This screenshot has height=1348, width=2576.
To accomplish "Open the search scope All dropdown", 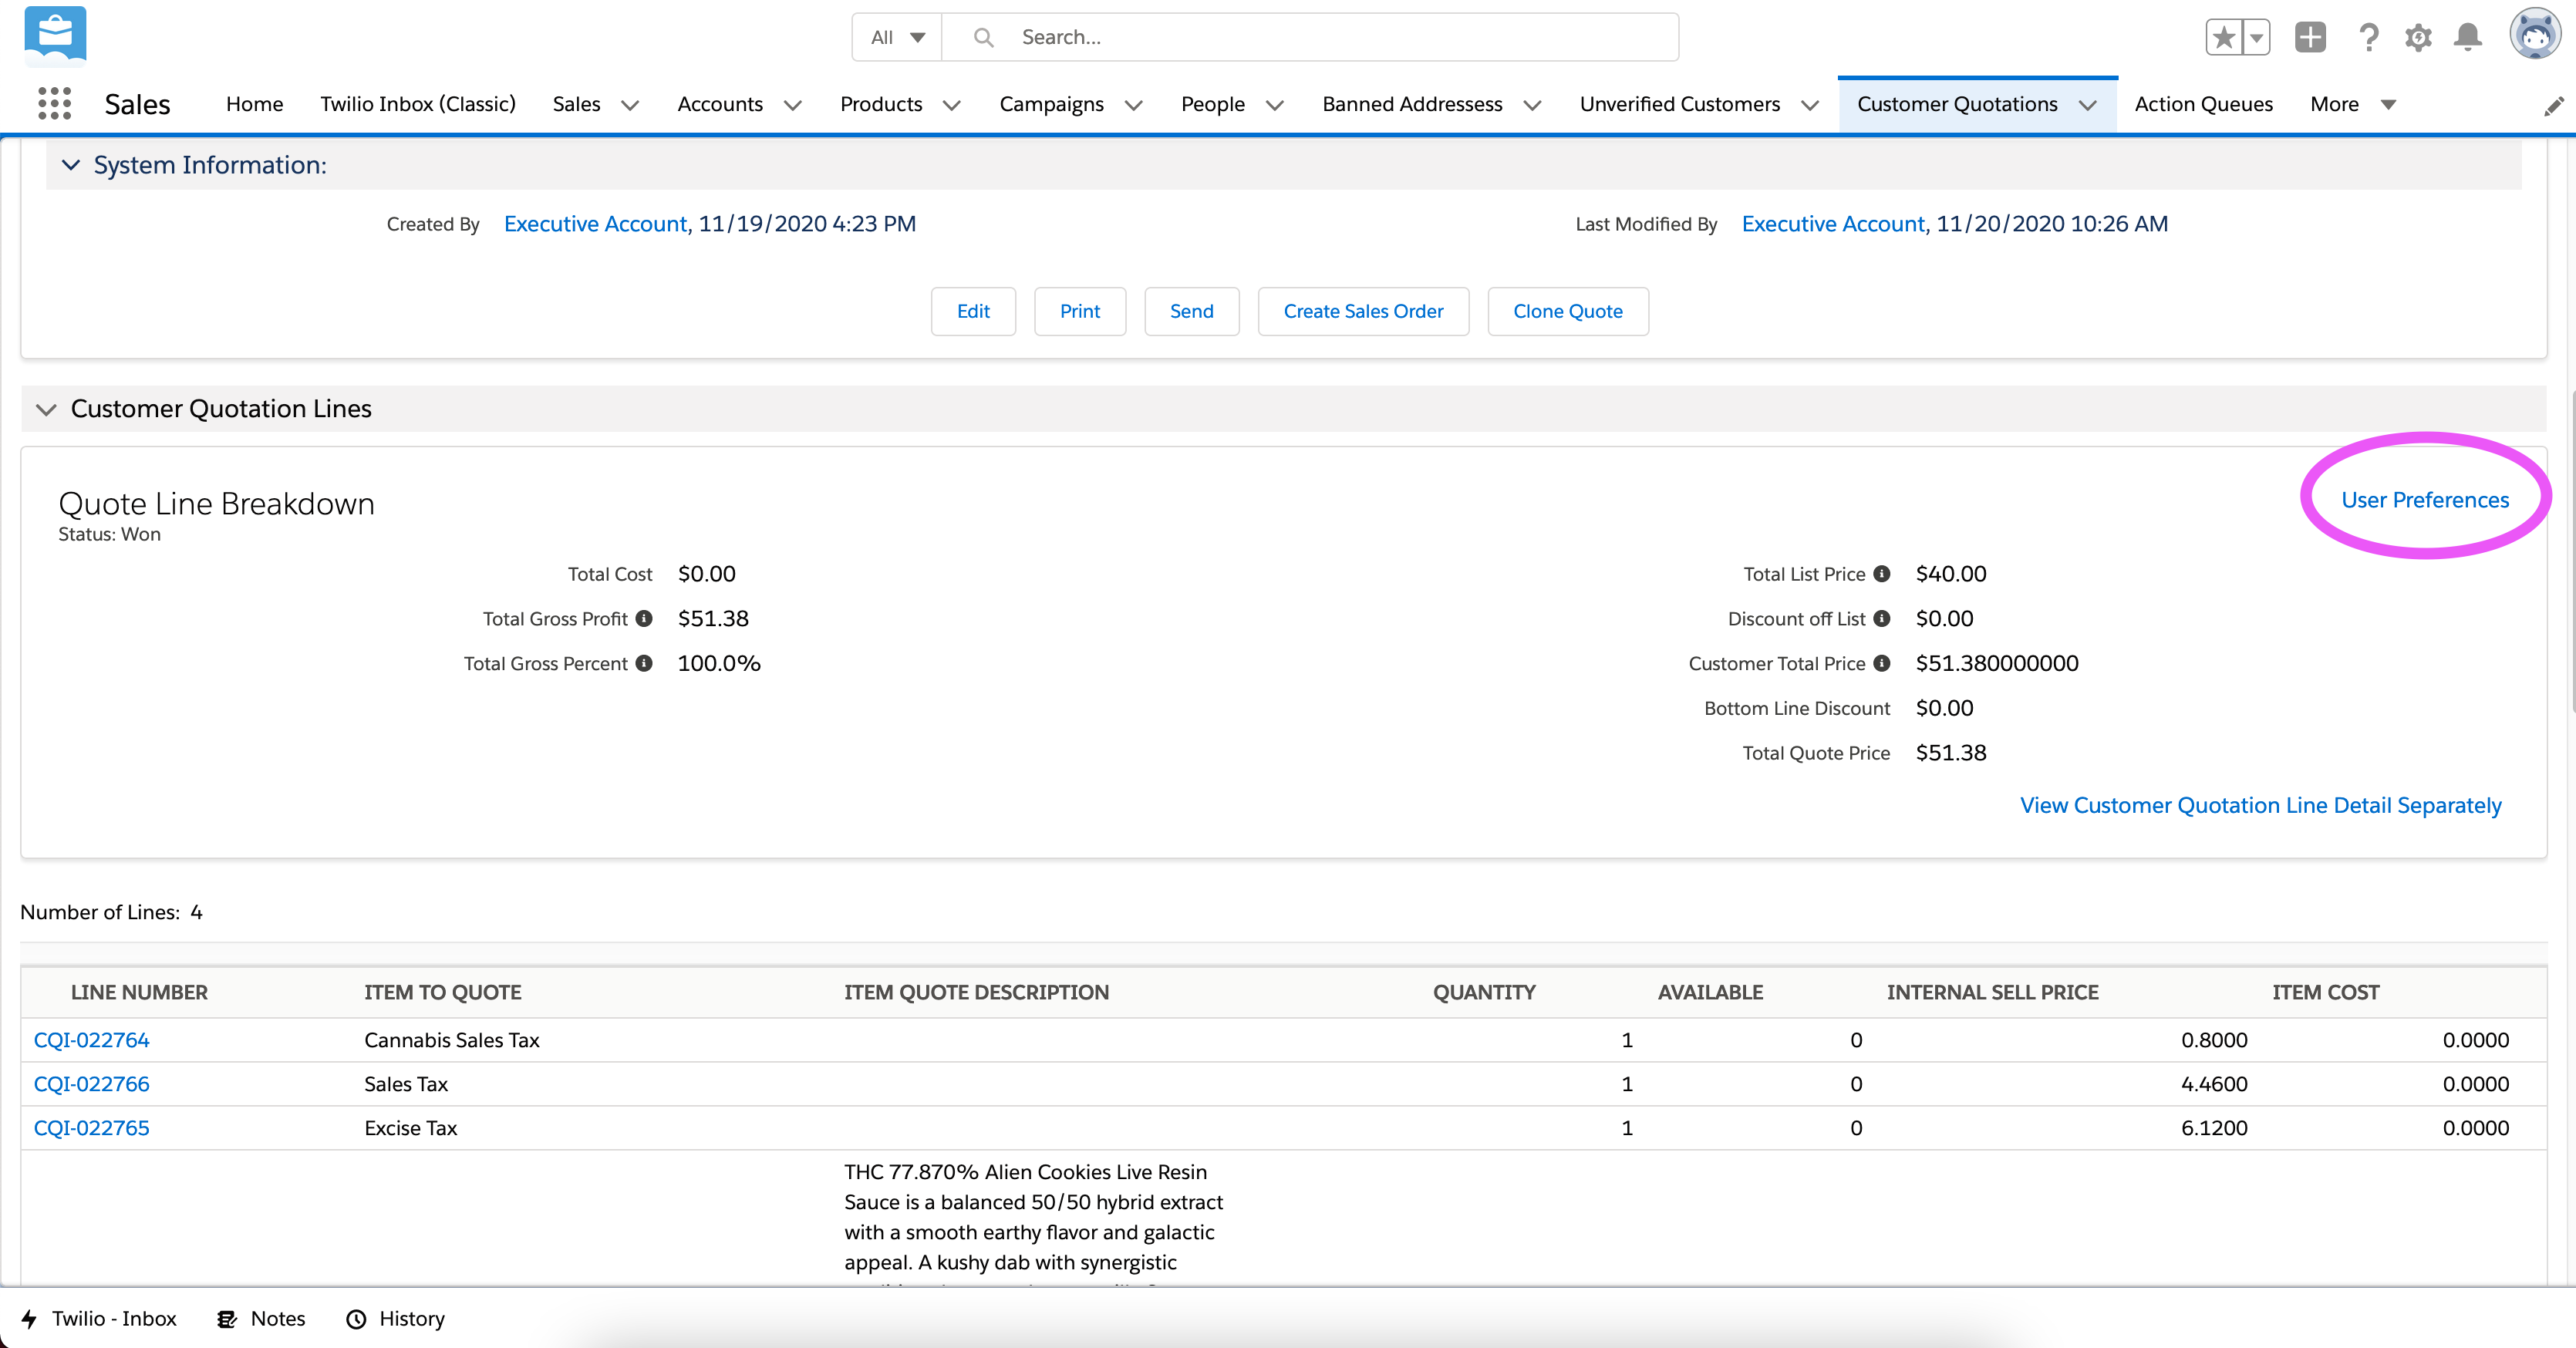I will (897, 37).
